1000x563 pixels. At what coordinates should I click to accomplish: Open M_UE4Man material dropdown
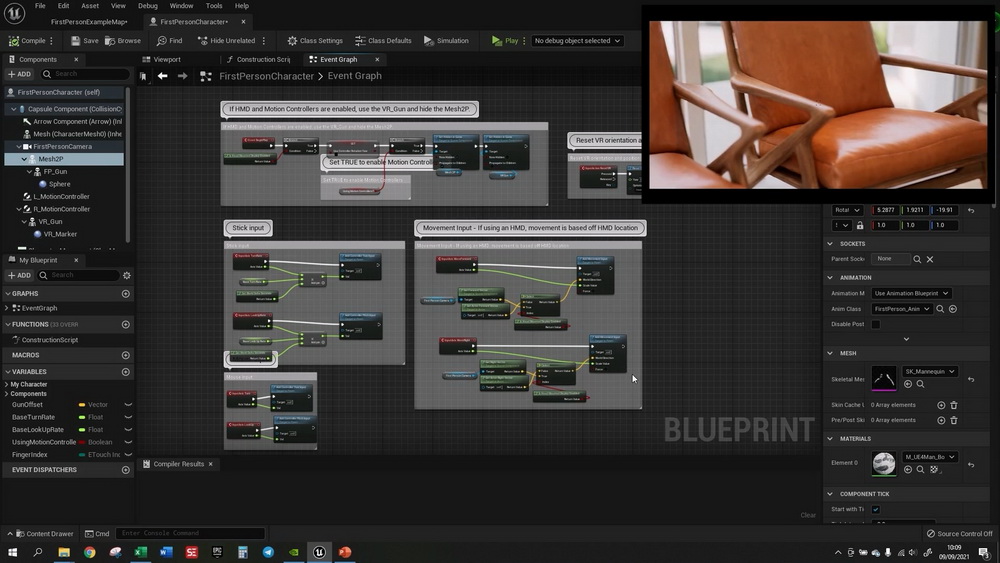point(930,457)
